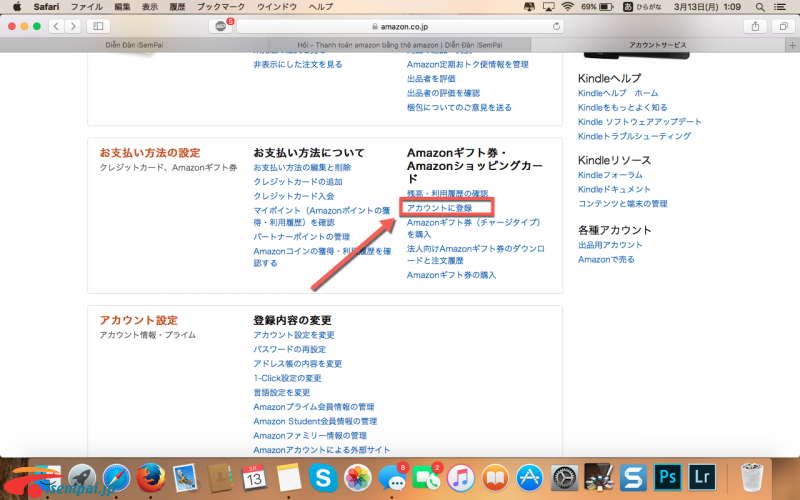Open Photos from the dock

pyautogui.click(x=358, y=478)
